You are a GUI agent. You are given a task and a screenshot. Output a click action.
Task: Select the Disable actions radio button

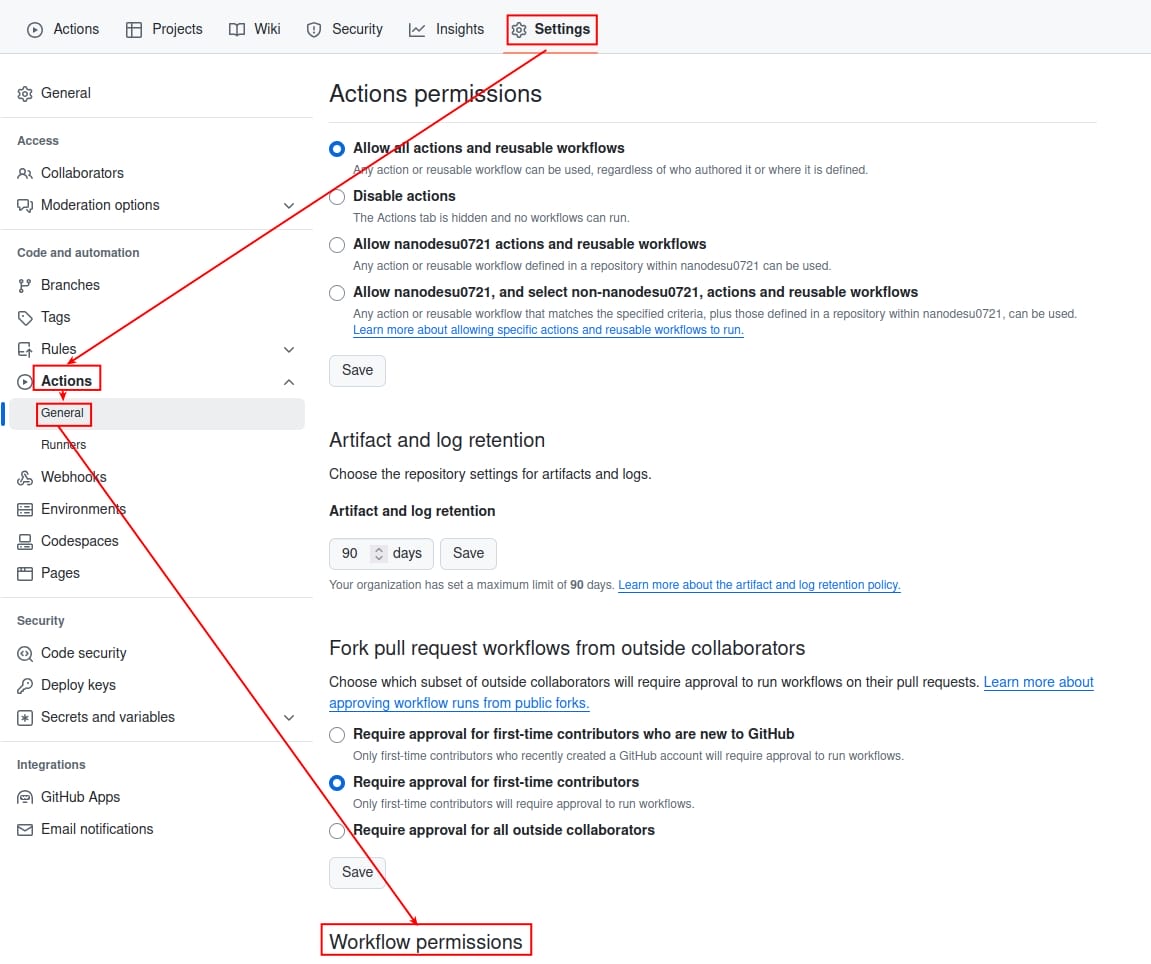coord(337,197)
